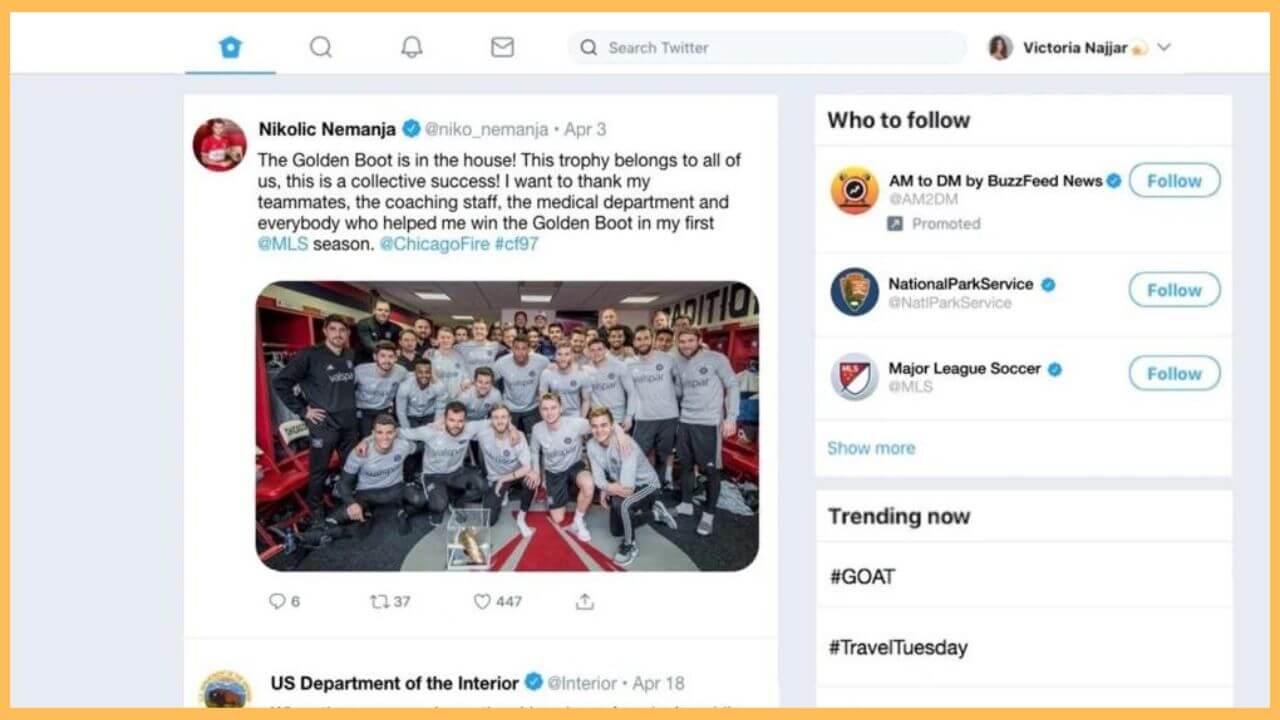Follow NationalParkService account
The height and width of the screenshot is (720, 1280).
[1174, 290]
